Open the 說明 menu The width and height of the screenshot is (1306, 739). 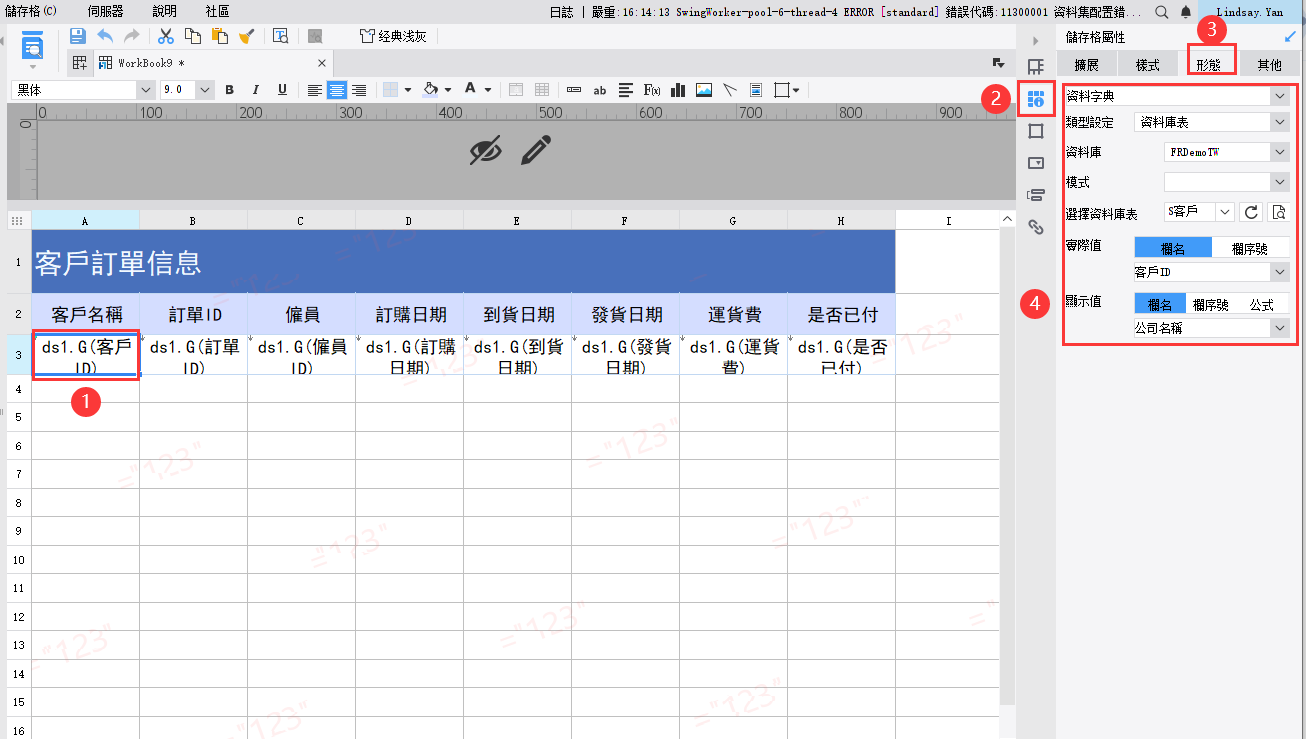165,11
